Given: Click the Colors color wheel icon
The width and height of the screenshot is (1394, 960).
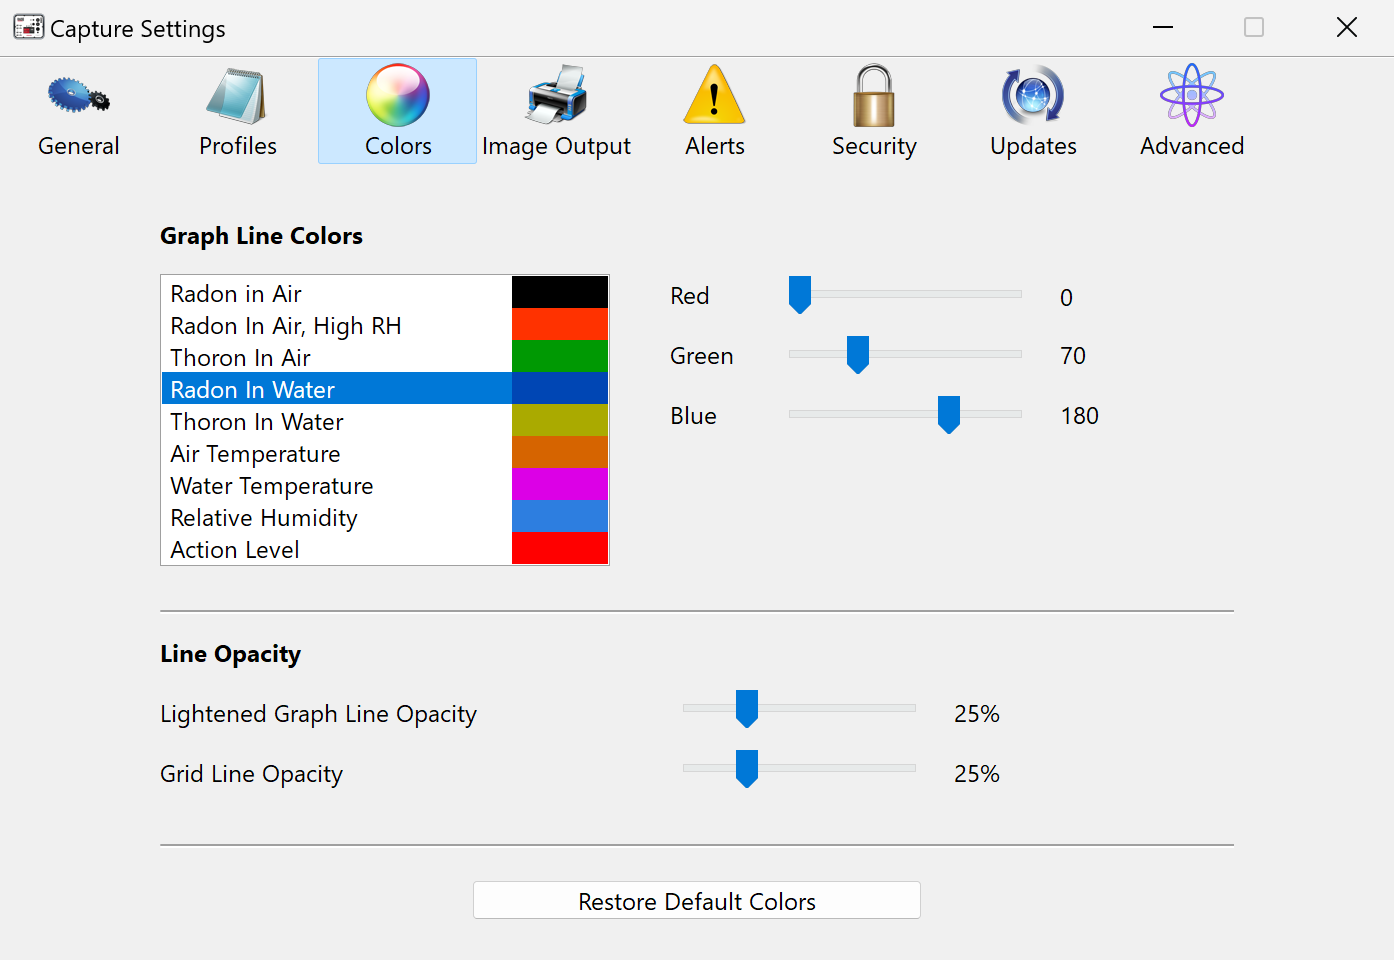Looking at the screenshot, I should coord(397,97).
